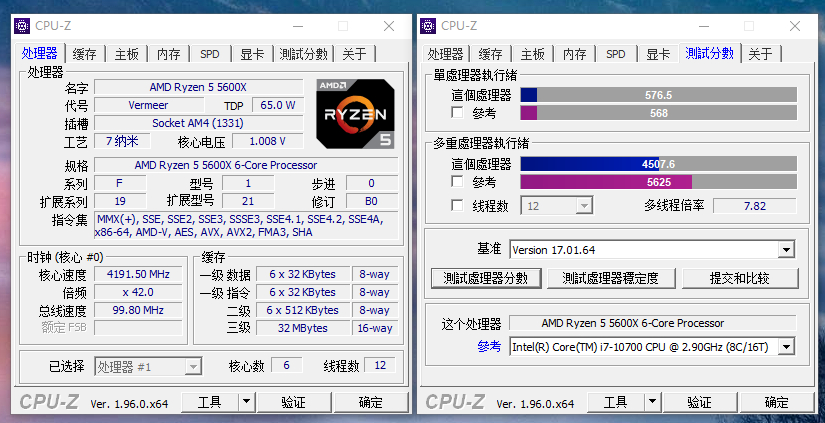
Task: Click the 名字 field AMD Ryzen 5 5600X
Action: [x=198, y=87]
